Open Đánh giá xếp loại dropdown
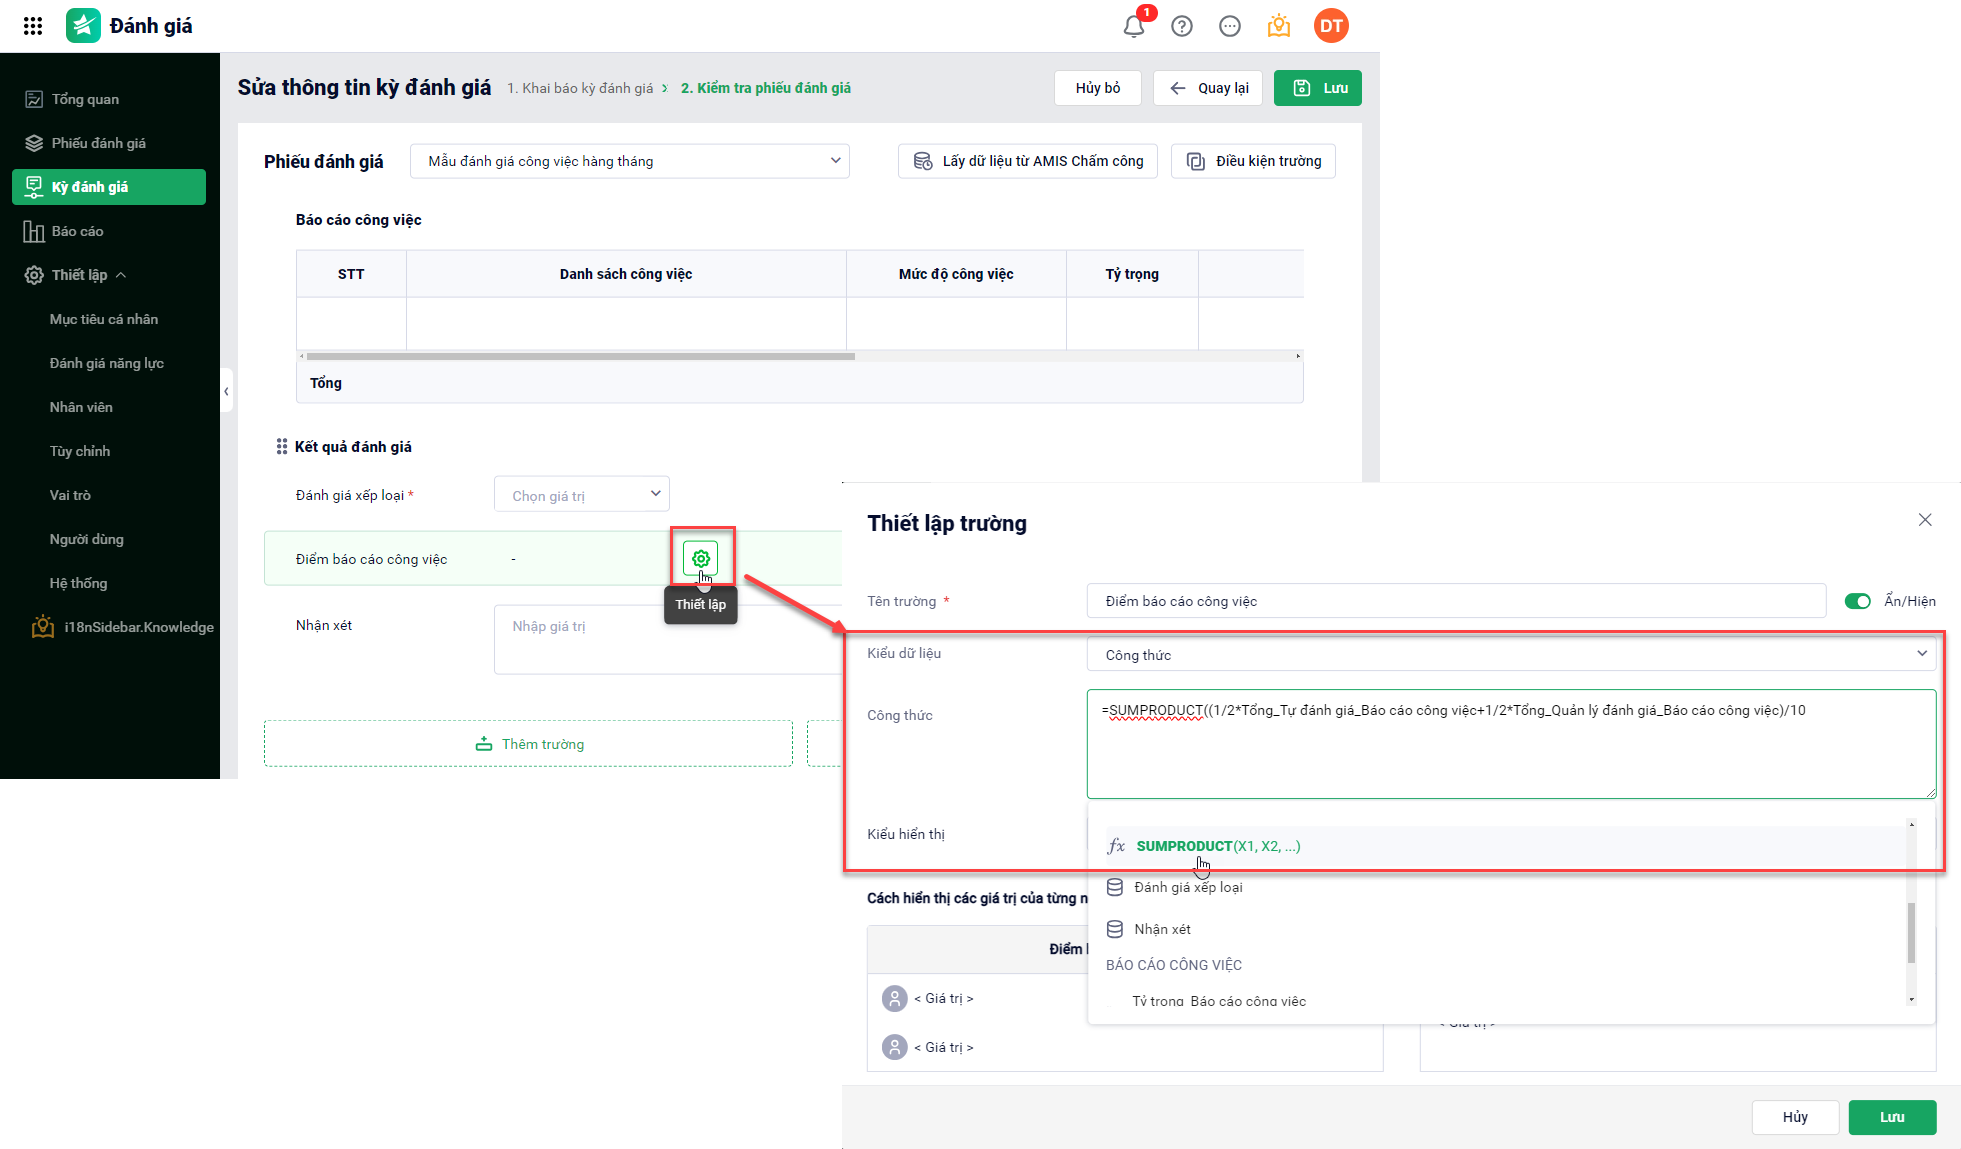Screen dimensions: 1961x1149 pos(582,494)
